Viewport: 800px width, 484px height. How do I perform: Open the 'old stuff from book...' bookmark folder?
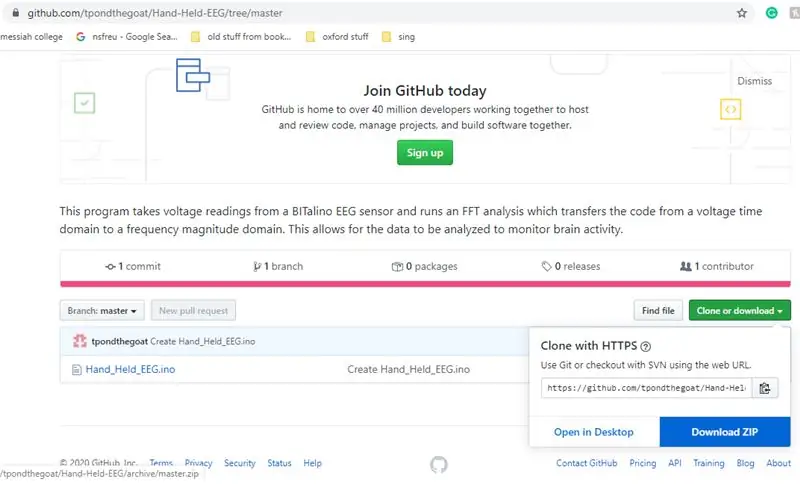[240, 37]
